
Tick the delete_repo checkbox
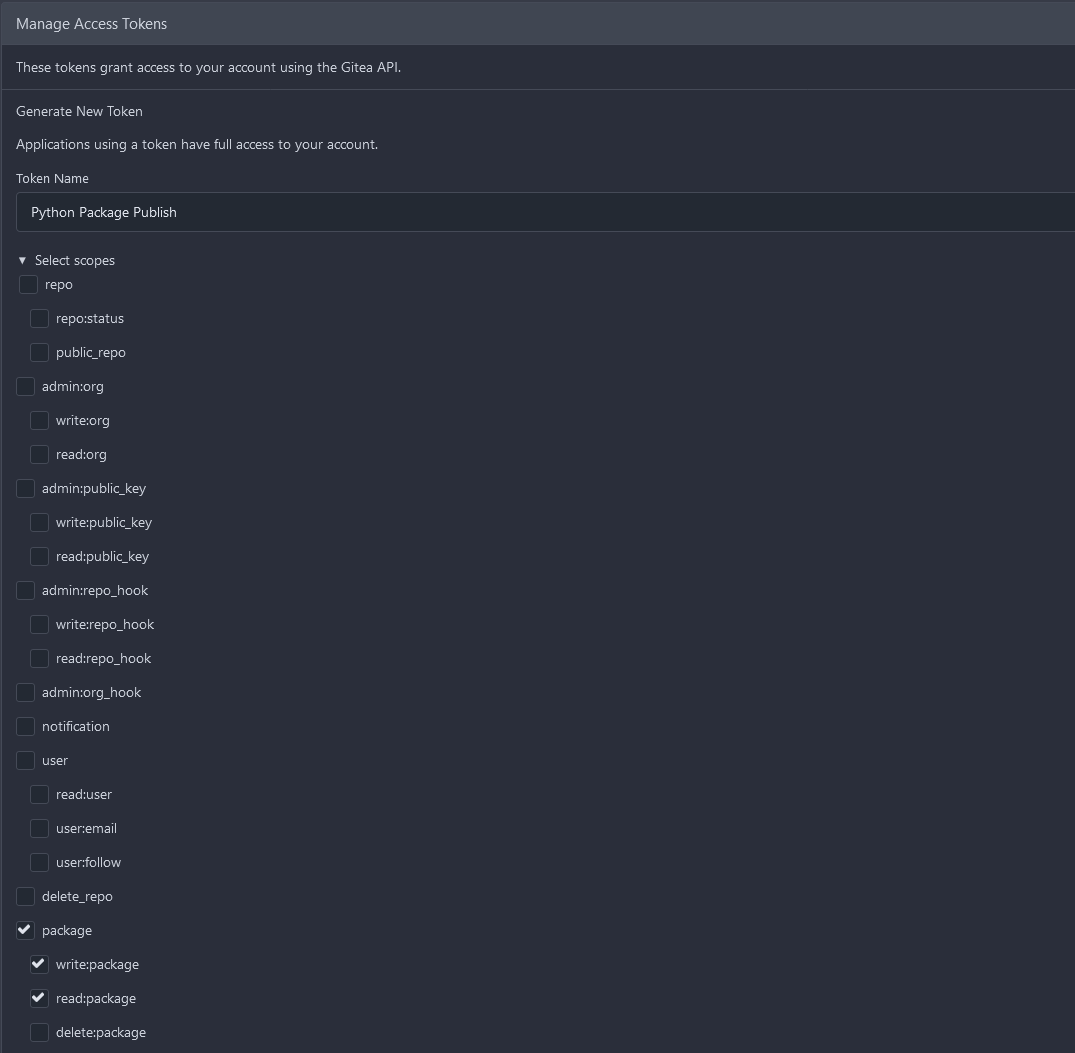25,897
